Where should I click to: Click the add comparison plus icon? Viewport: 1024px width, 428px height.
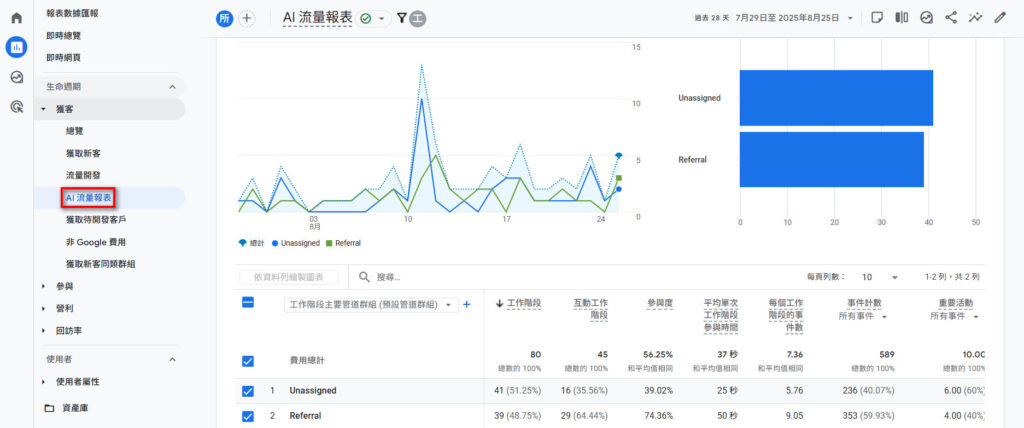[247, 18]
